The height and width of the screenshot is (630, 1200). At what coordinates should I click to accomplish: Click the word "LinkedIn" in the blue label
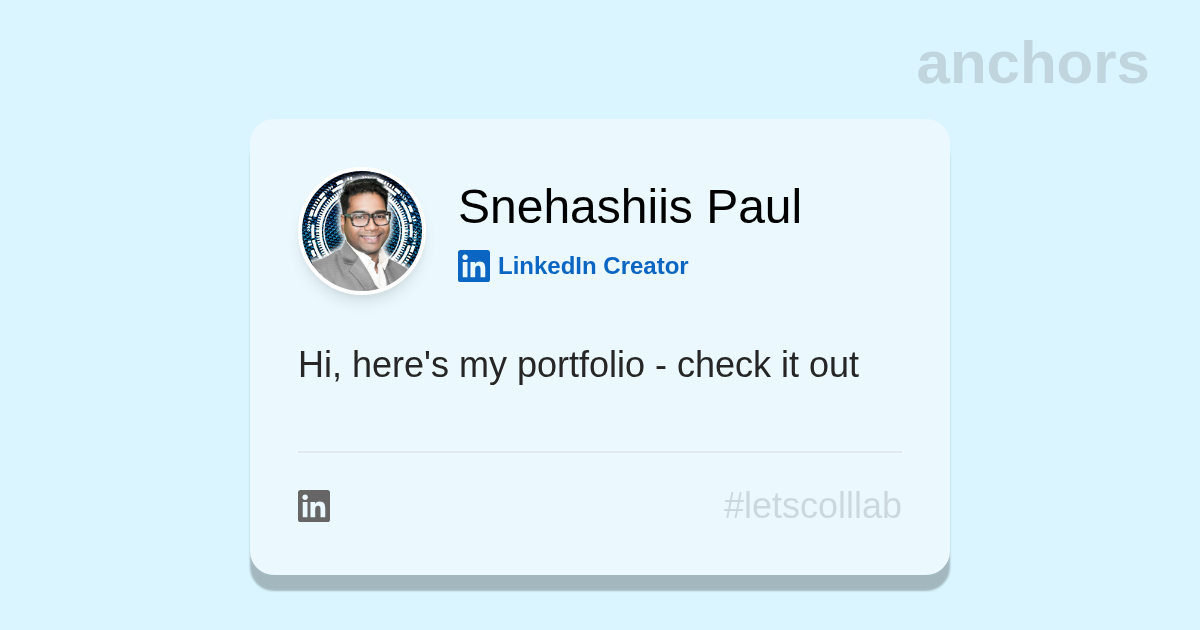[547, 266]
